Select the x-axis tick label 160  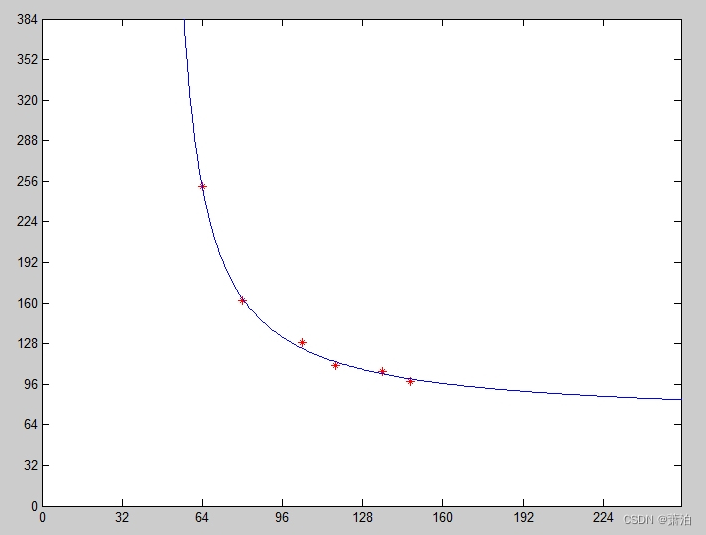[x=443, y=517]
